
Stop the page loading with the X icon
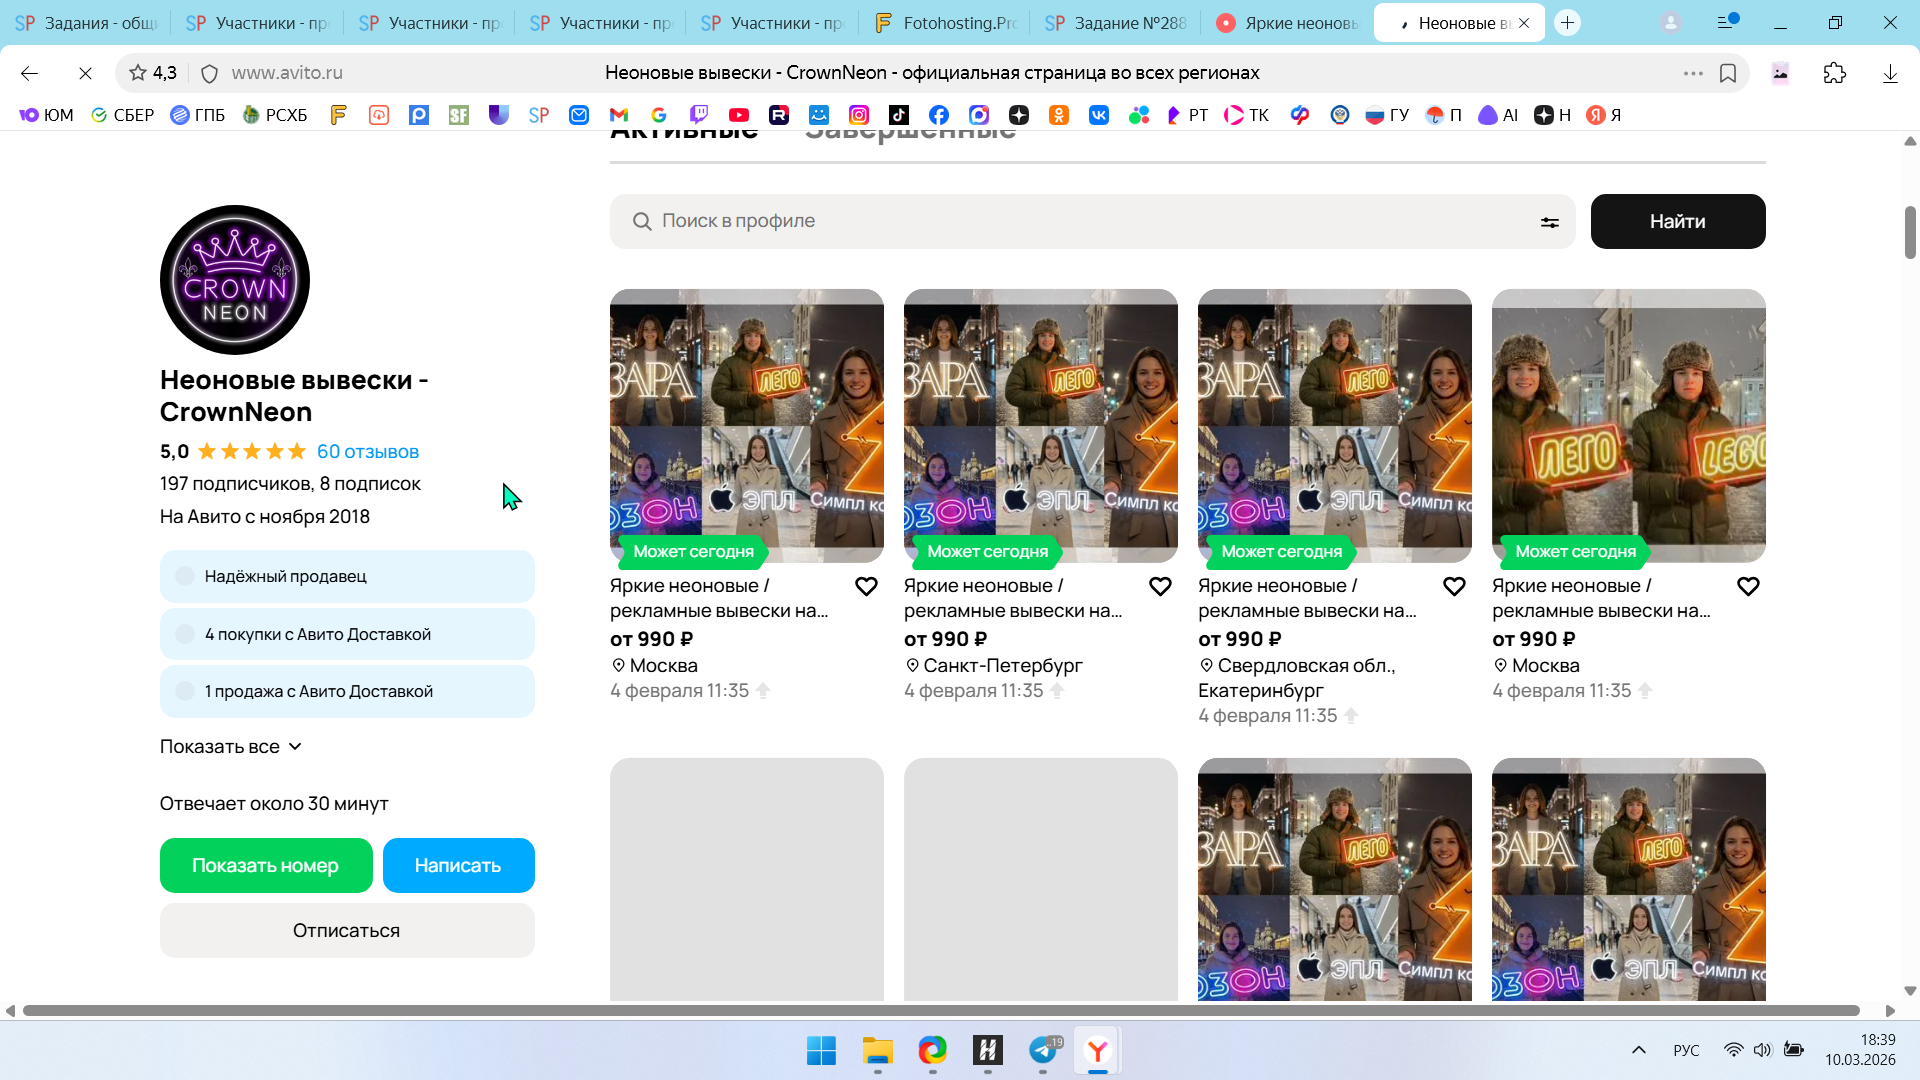(85, 73)
